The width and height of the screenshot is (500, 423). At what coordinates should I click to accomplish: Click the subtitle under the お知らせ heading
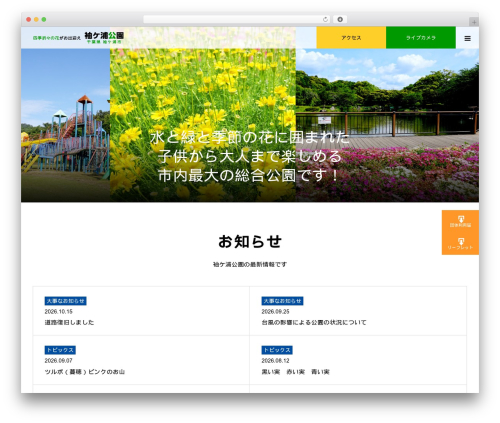(250, 264)
